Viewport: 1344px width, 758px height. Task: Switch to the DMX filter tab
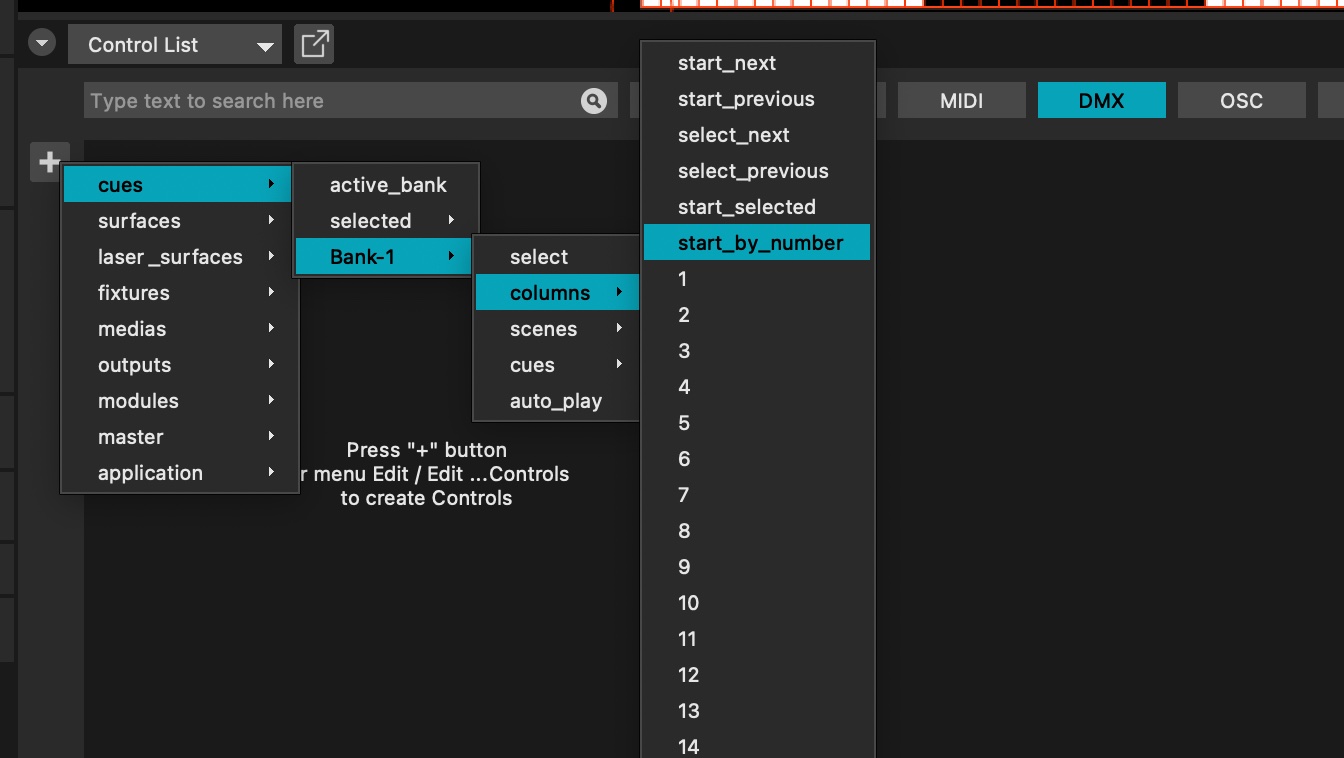click(1102, 101)
